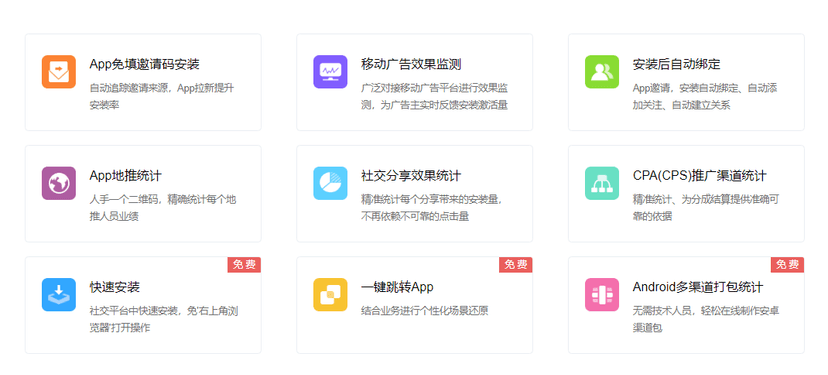The width and height of the screenshot is (828, 375).
Task: Open the Android多渠道打包统计 title
Action: [x=698, y=287]
